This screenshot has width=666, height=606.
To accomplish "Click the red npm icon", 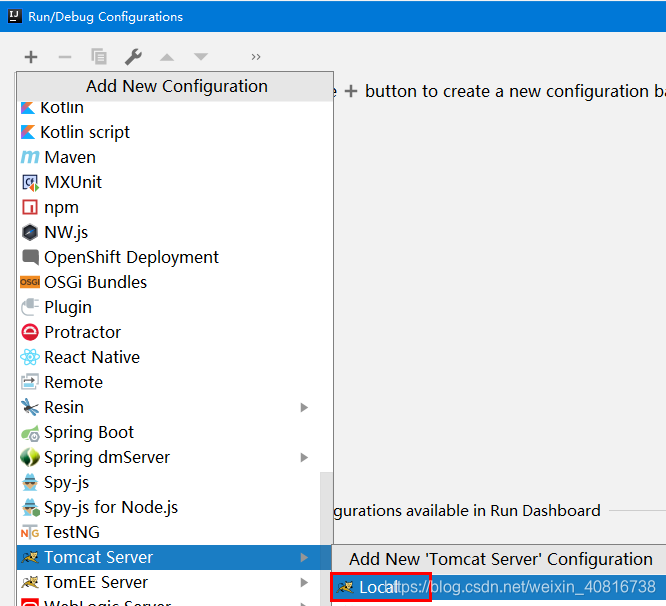I will point(30,207).
